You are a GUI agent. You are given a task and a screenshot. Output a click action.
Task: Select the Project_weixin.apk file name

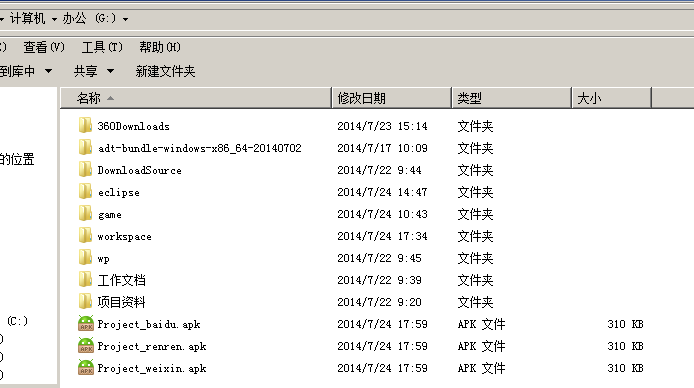pos(152,369)
